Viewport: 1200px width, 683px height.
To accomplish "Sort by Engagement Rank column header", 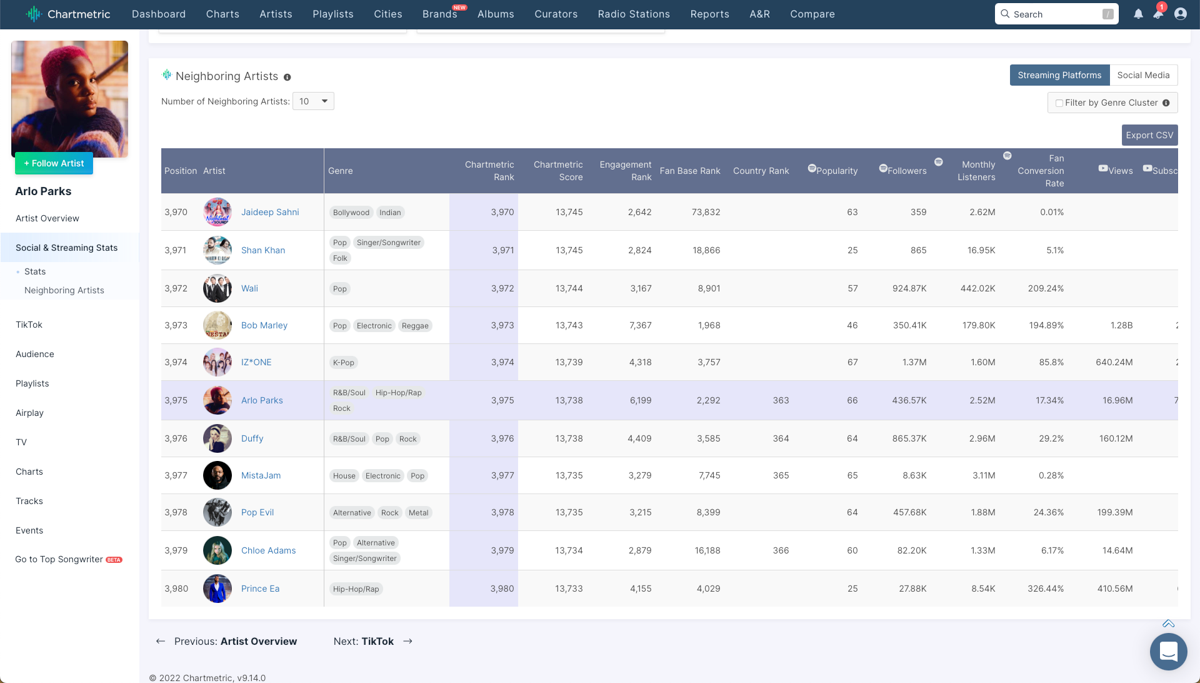I will [625, 170].
